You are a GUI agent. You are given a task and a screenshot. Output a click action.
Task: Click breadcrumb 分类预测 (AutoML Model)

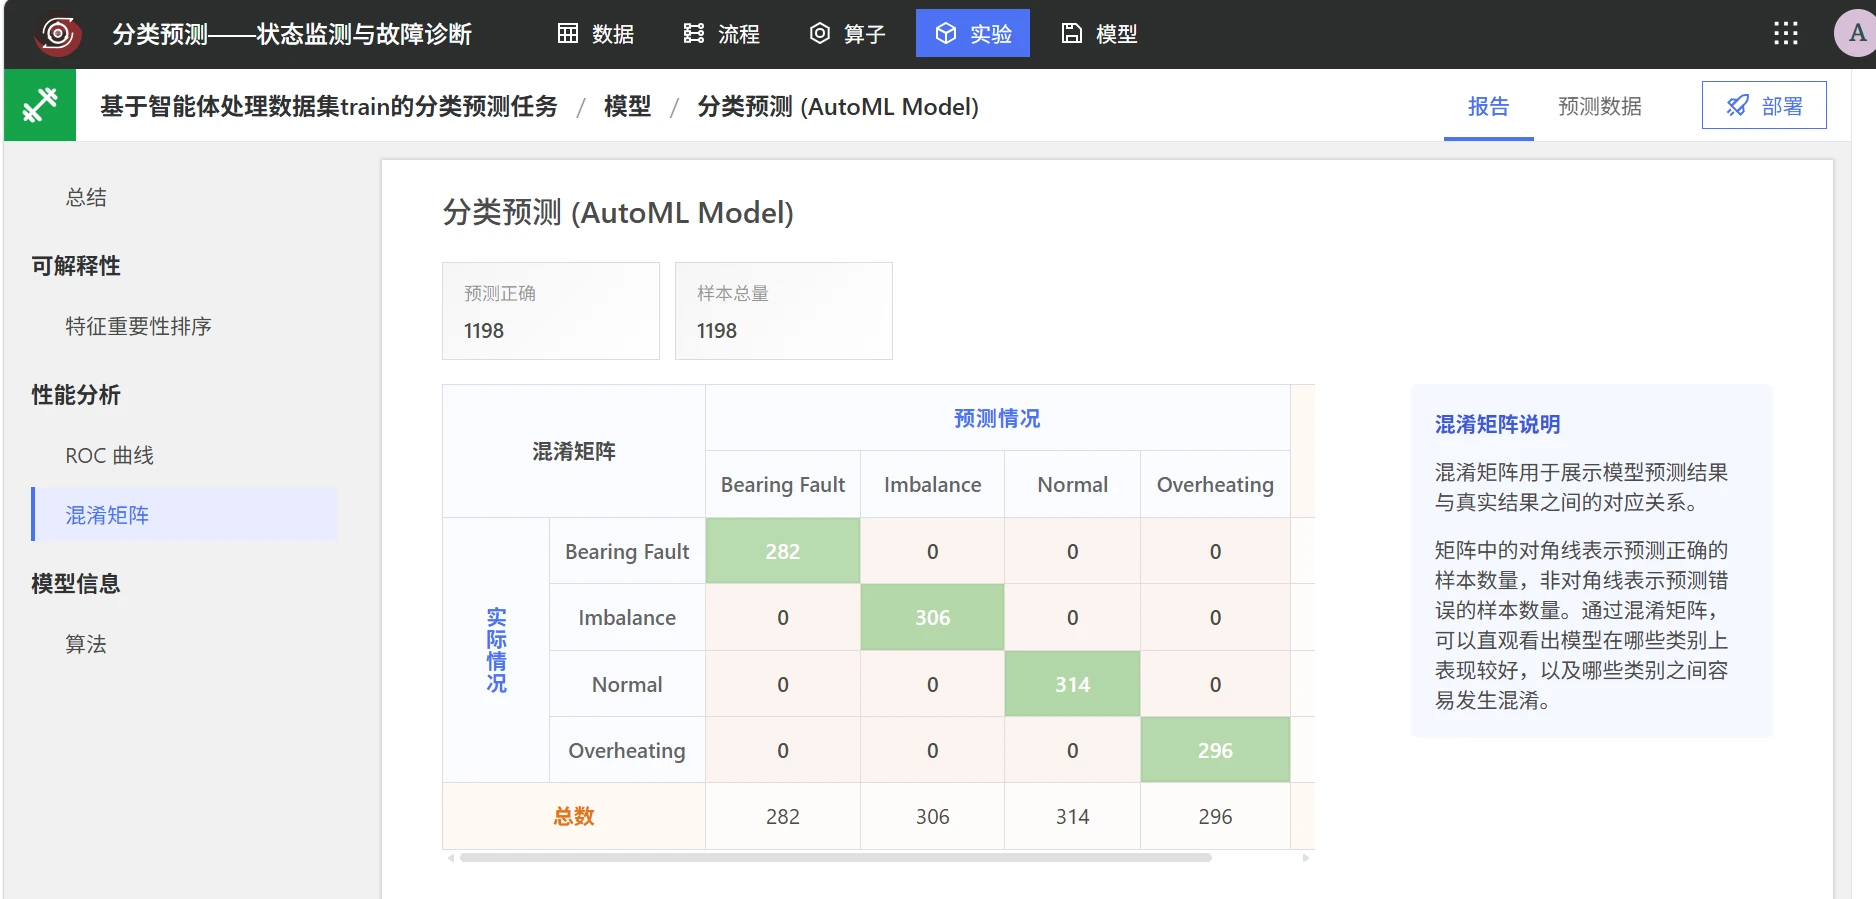(838, 106)
